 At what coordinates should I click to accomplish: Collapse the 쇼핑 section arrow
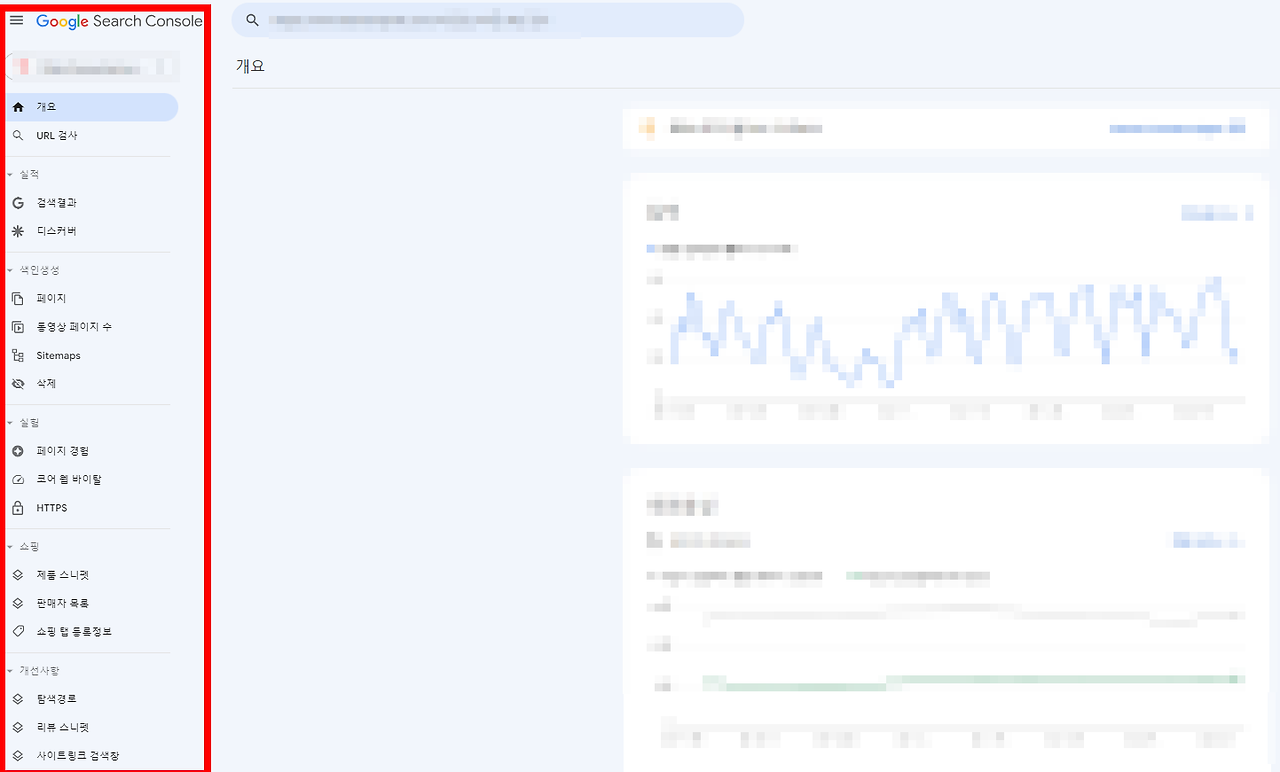(10, 547)
